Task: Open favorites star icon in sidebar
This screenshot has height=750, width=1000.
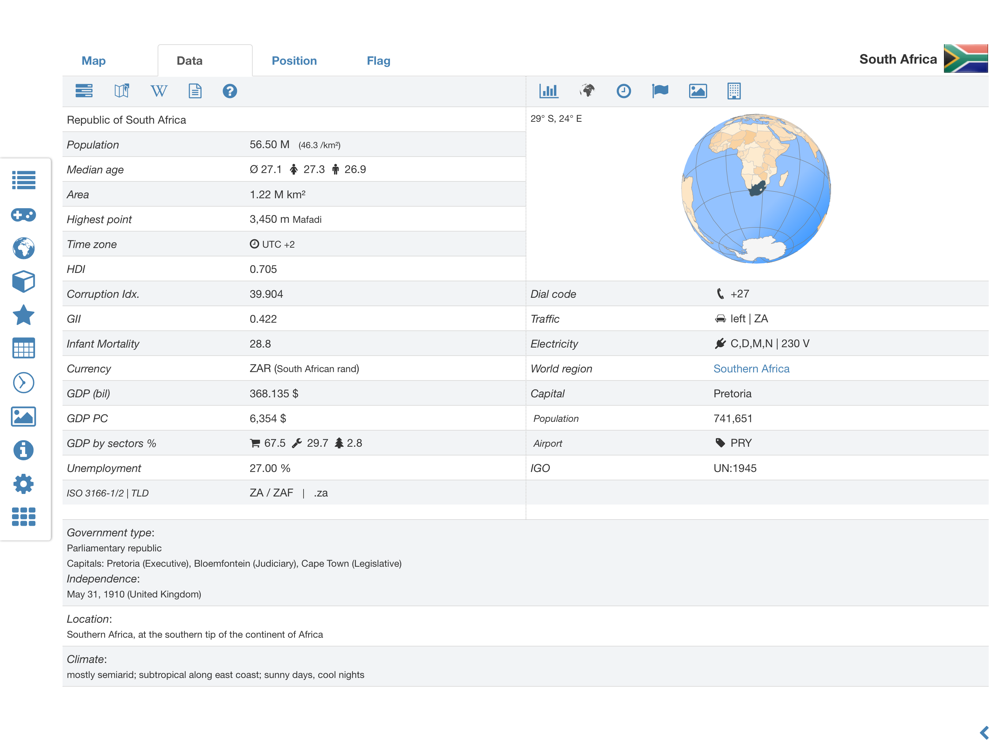Action: coord(24,315)
